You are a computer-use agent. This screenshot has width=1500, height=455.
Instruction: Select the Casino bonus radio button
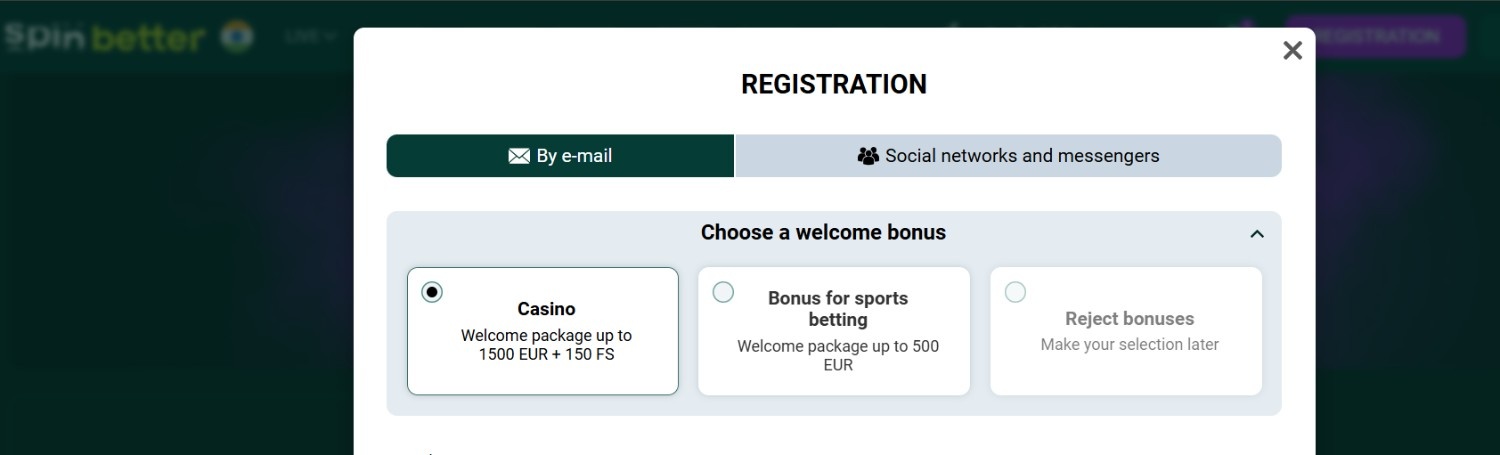[x=432, y=292]
